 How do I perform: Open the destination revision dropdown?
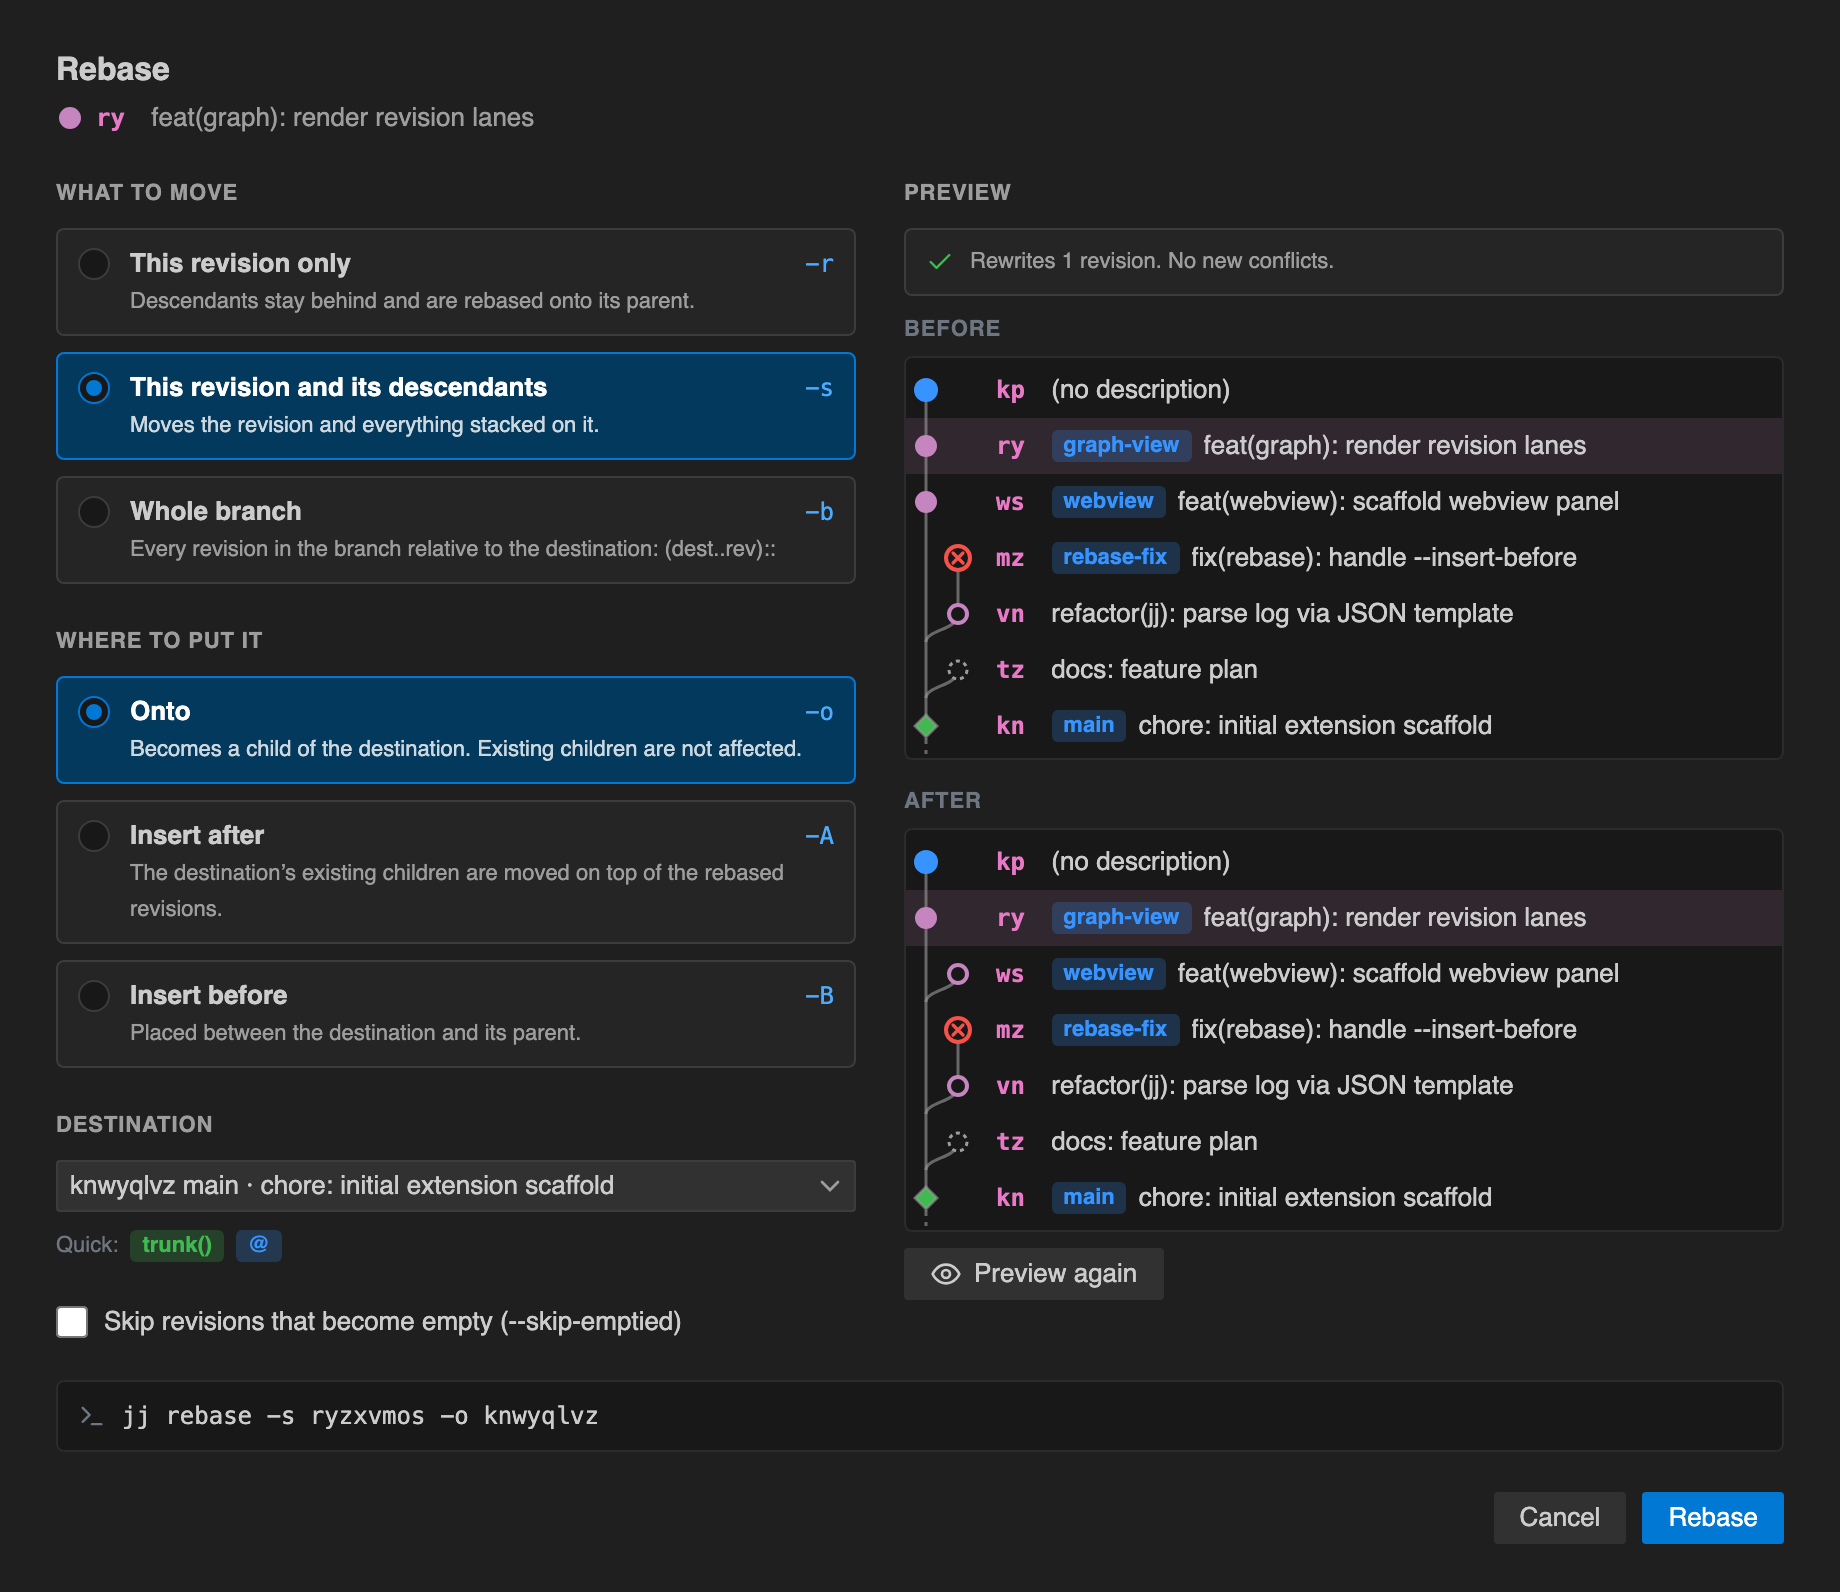click(x=456, y=1186)
